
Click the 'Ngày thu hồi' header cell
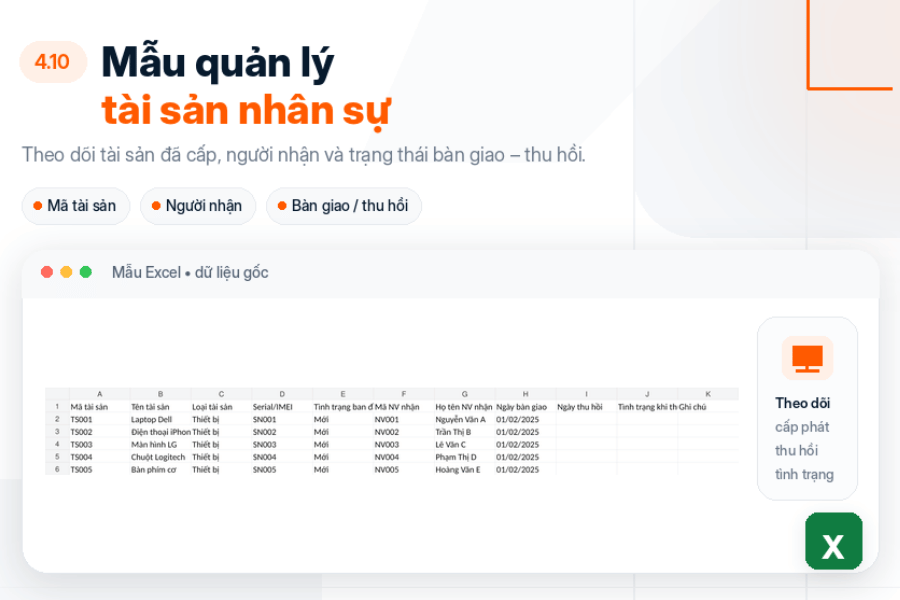[x=587, y=407]
